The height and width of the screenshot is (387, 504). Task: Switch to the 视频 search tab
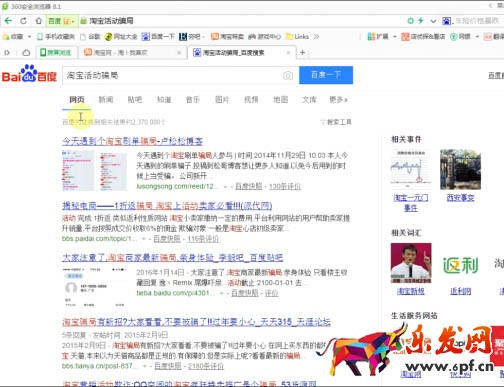coord(251,100)
